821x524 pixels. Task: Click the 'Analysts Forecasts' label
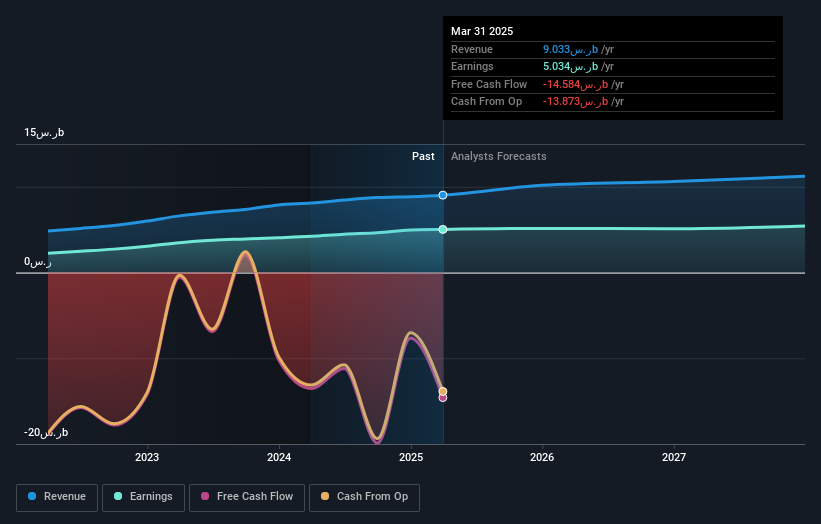click(x=498, y=157)
